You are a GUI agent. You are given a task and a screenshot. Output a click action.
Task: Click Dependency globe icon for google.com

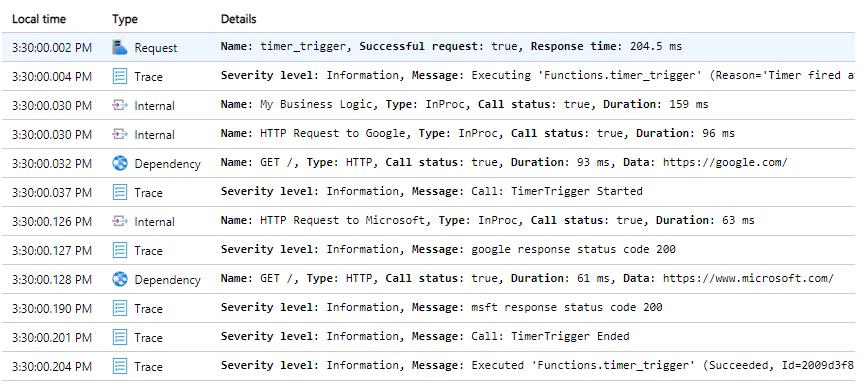tap(120, 163)
